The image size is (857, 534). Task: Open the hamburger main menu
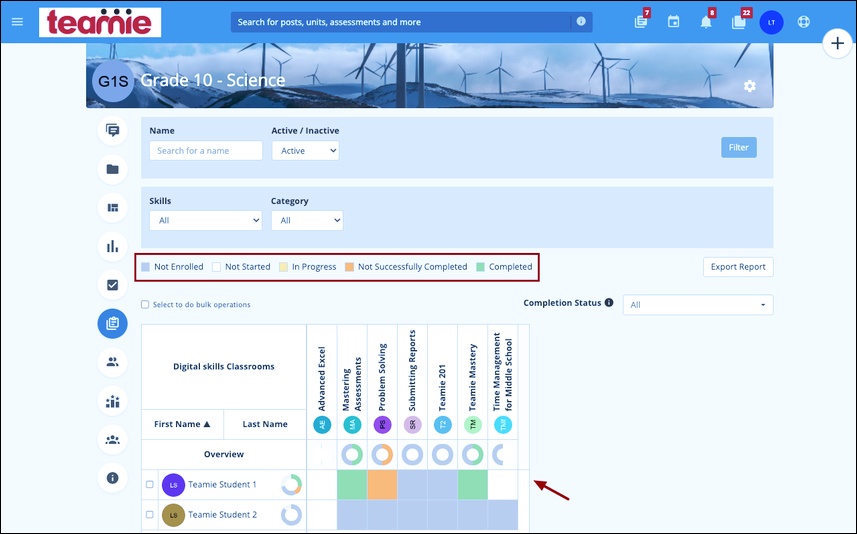click(17, 22)
